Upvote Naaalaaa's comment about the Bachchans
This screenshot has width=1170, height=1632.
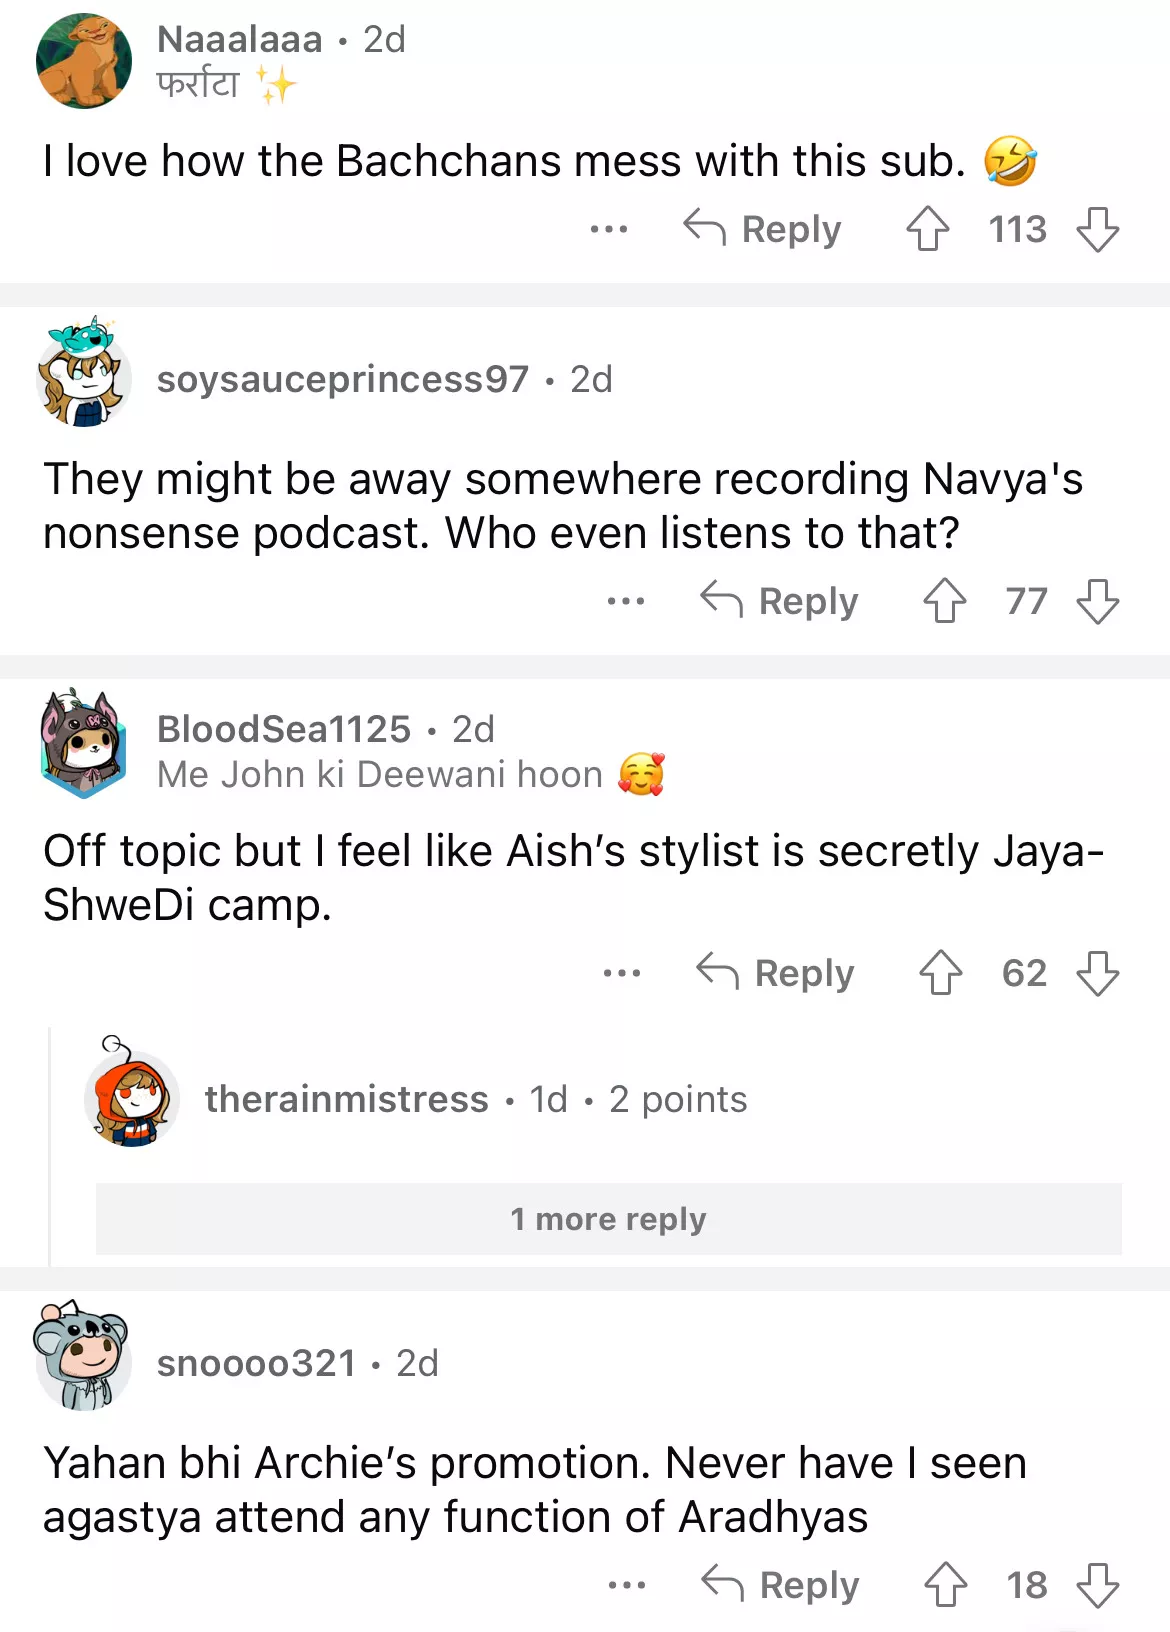[927, 229]
